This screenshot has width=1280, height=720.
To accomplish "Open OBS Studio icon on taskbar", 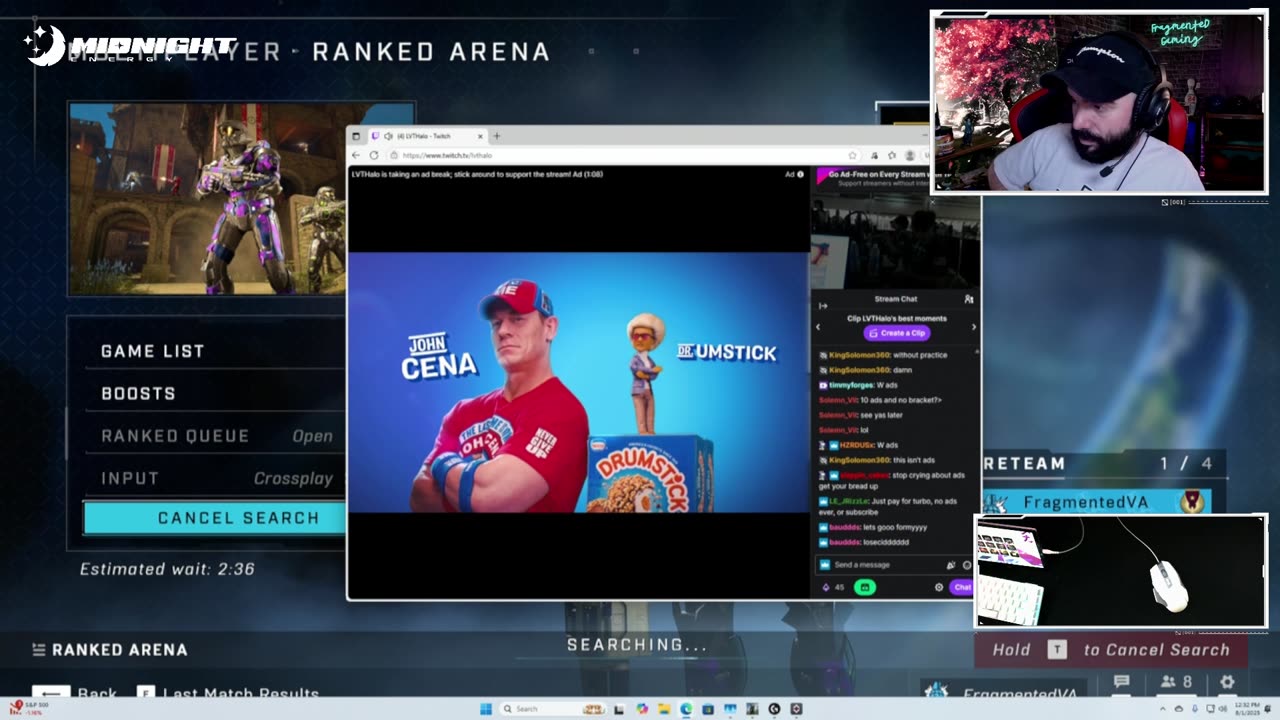I will pyautogui.click(x=774, y=709).
